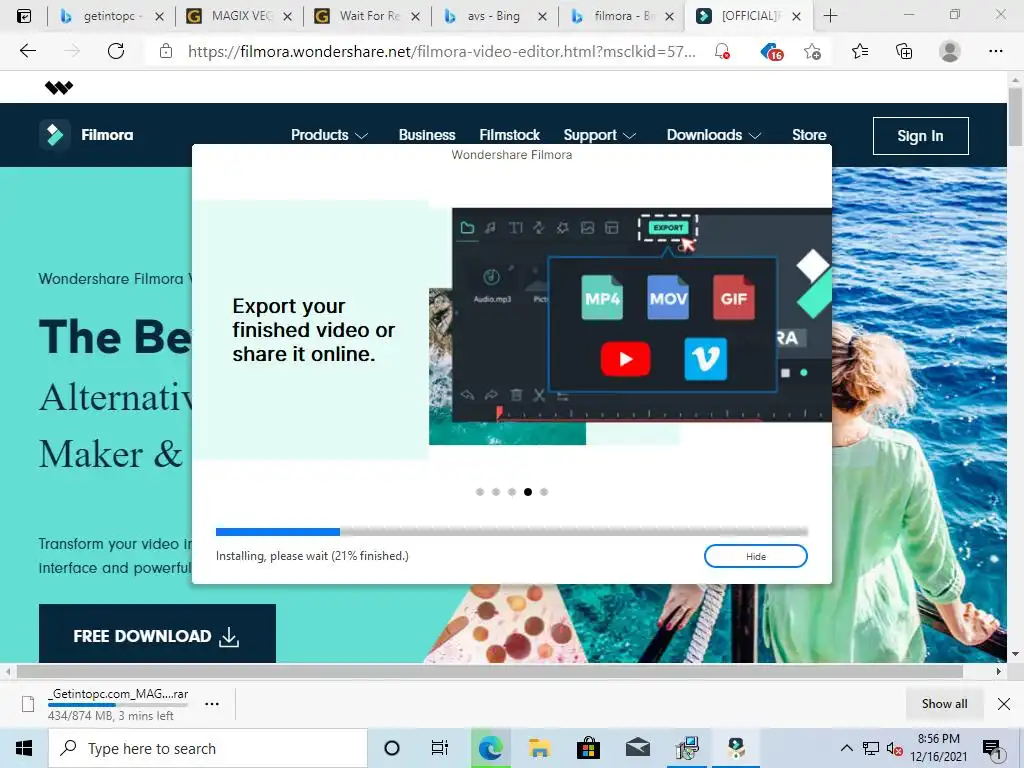Click the notification bell icon in address bar
The height and width of the screenshot is (768, 1024).
(x=722, y=51)
